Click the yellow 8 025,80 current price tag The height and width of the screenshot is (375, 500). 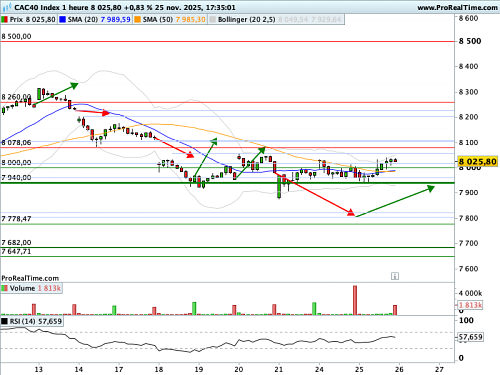point(477,162)
